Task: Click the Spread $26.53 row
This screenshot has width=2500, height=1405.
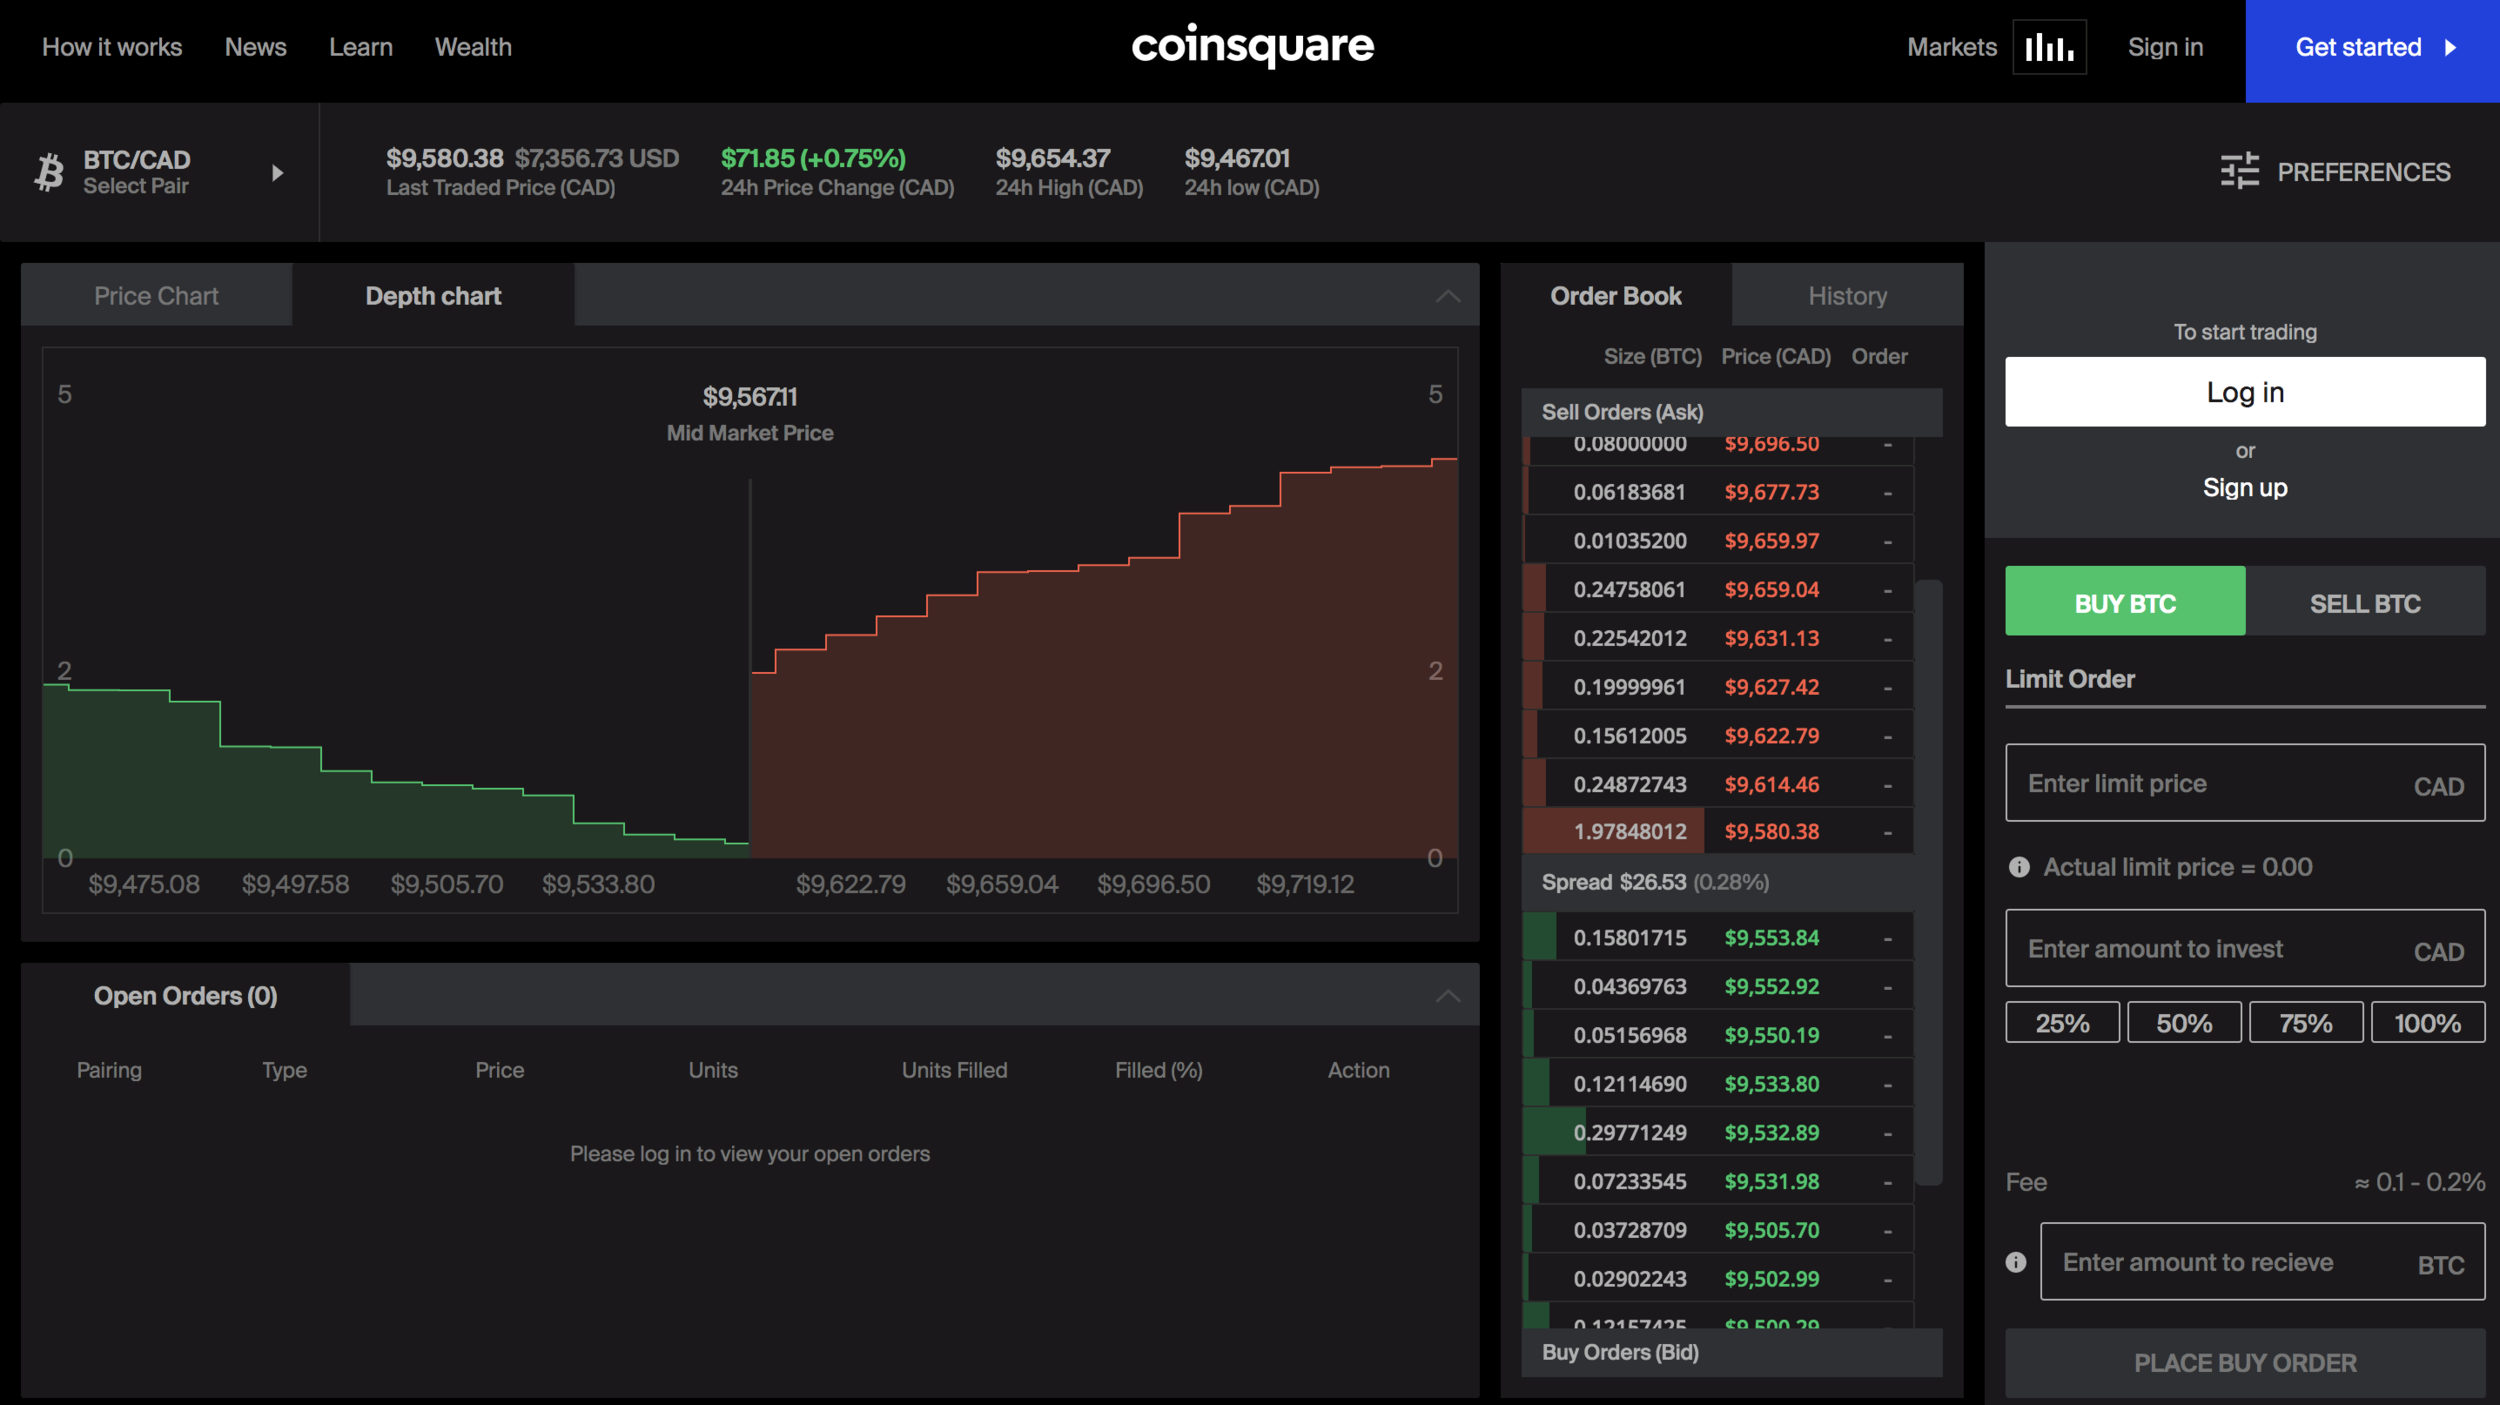Action: (x=1718, y=882)
